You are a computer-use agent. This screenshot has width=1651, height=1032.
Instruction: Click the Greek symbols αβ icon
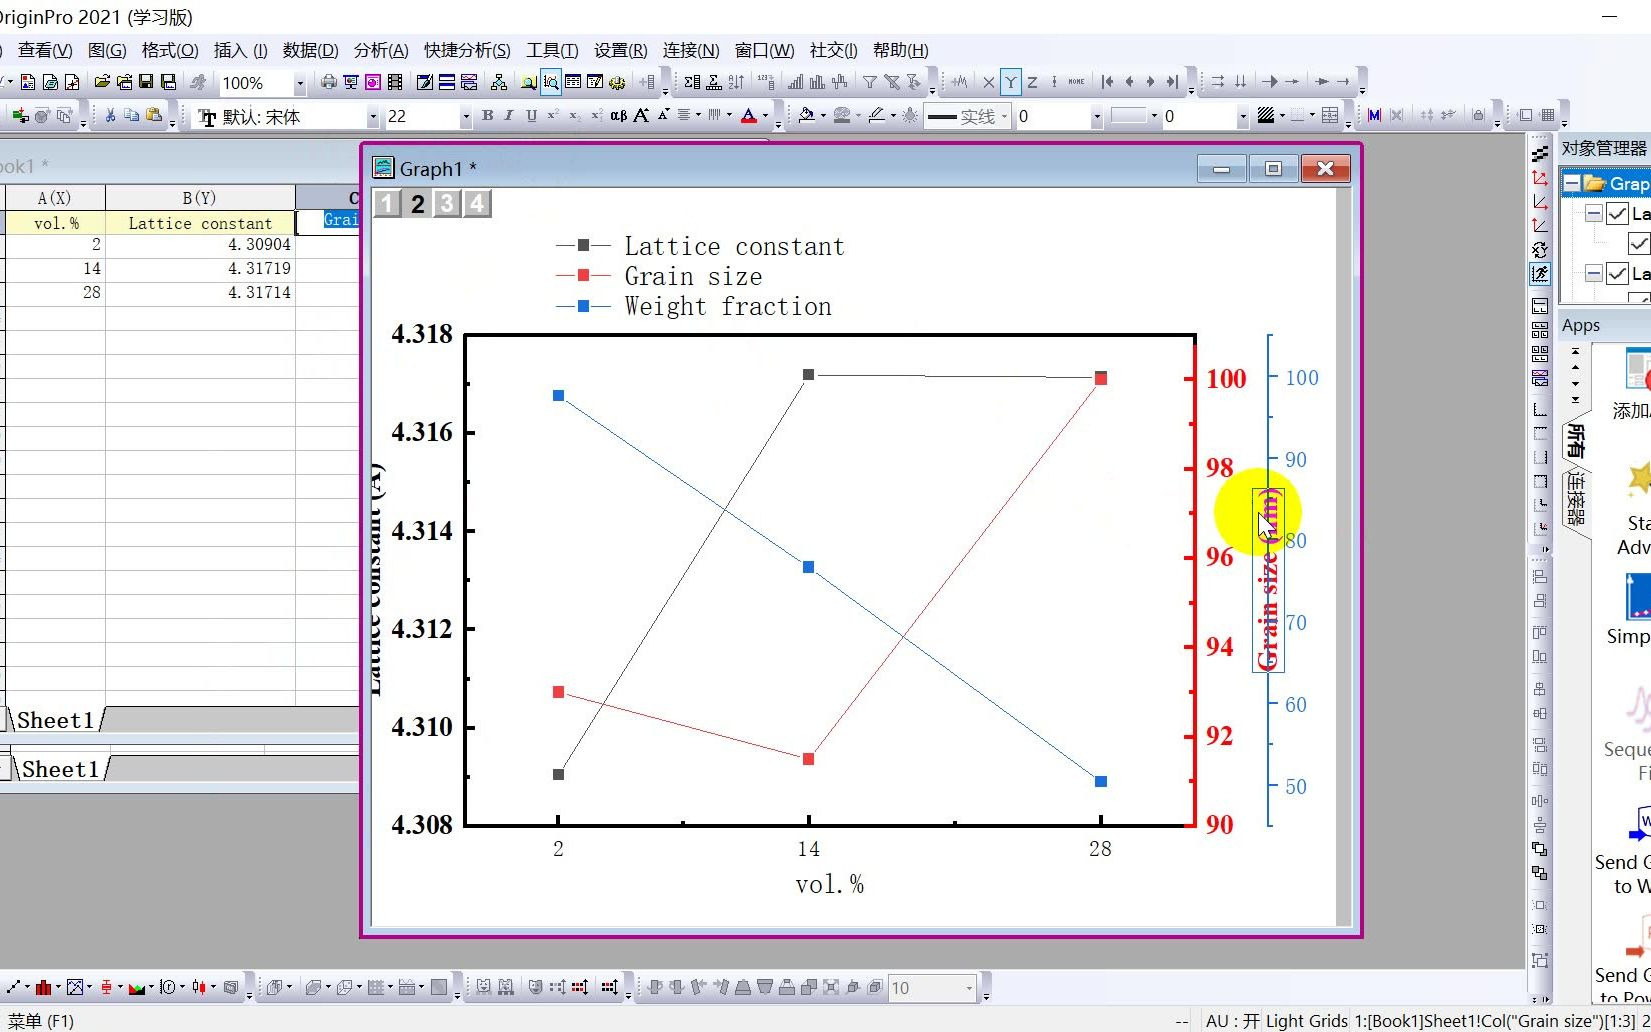tap(618, 116)
